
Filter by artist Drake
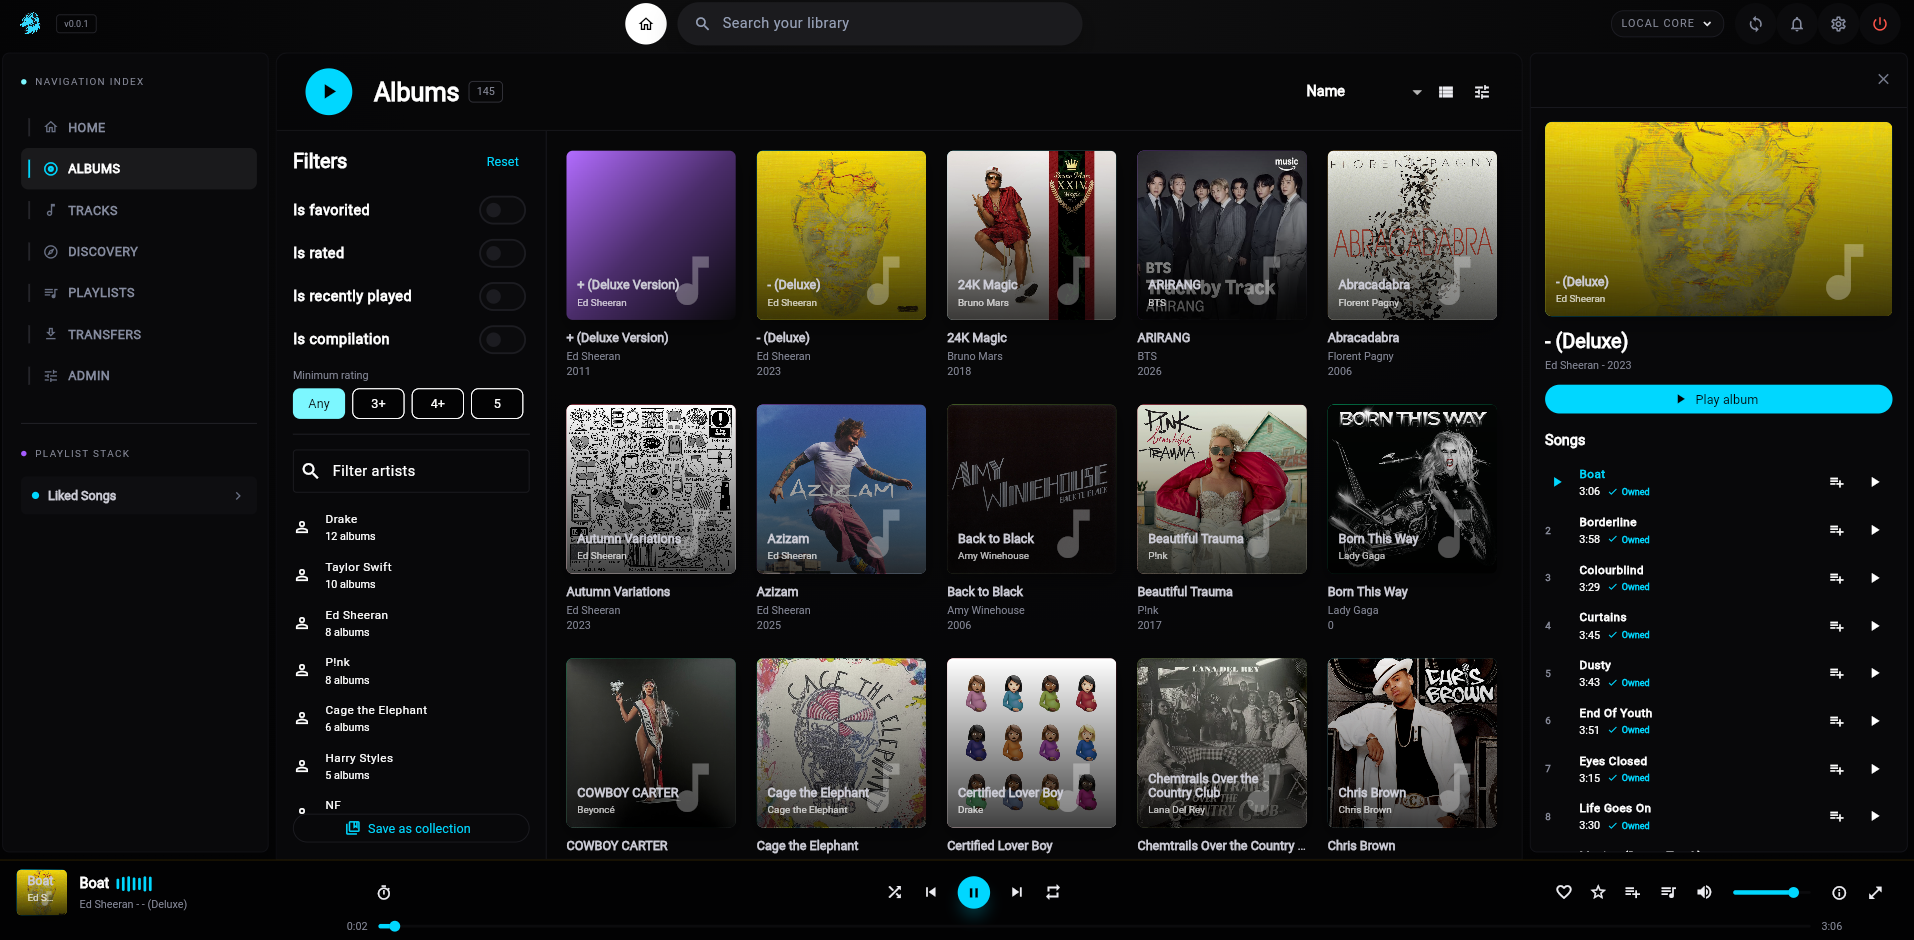click(x=411, y=528)
